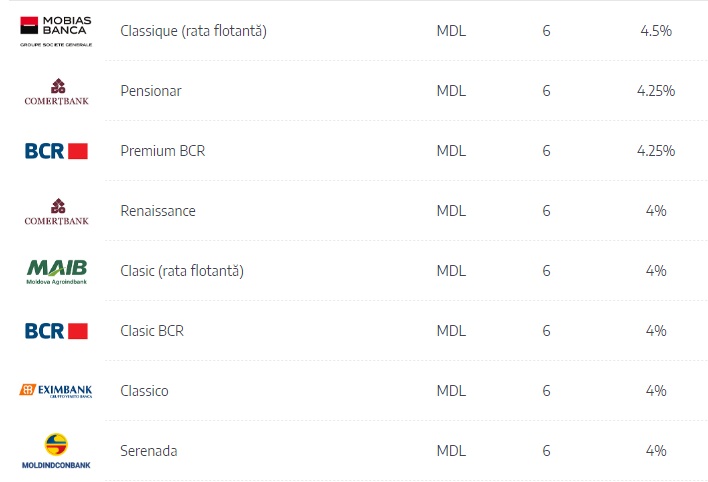Open the Serenada deposit offer

click(x=149, y=451)
